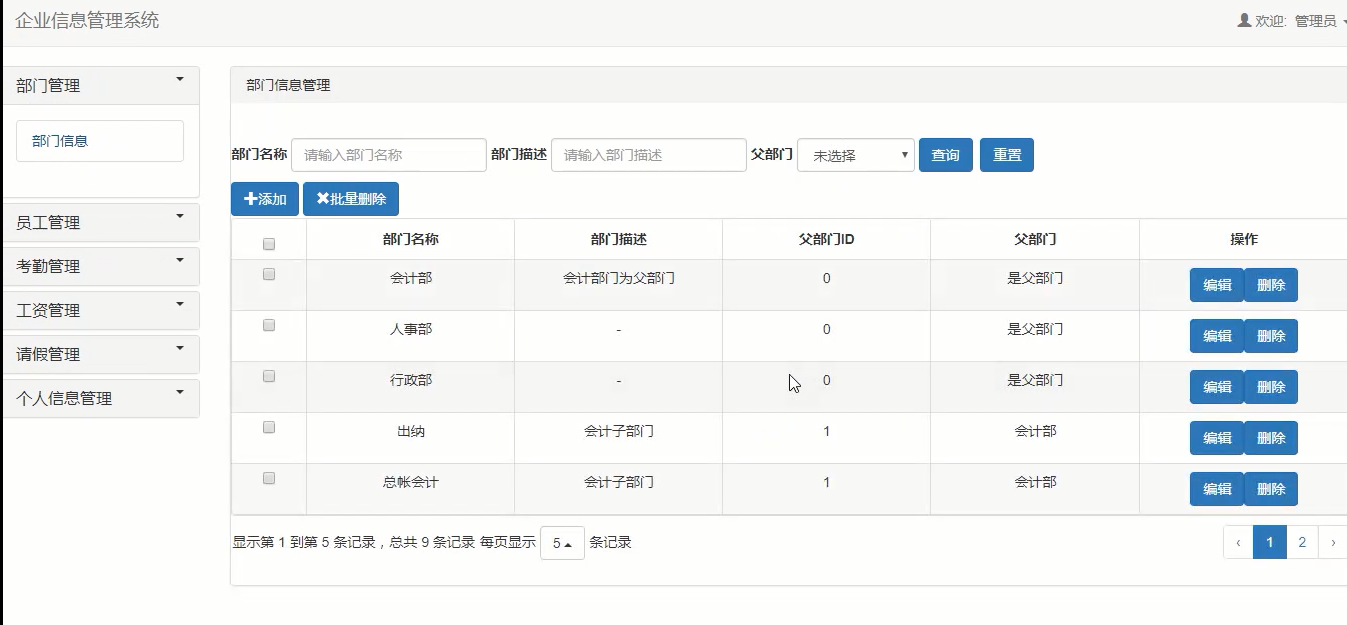Edit the 会计部 row
The width and height of the screenshot is (1347, 625).
click(1217, 285)
